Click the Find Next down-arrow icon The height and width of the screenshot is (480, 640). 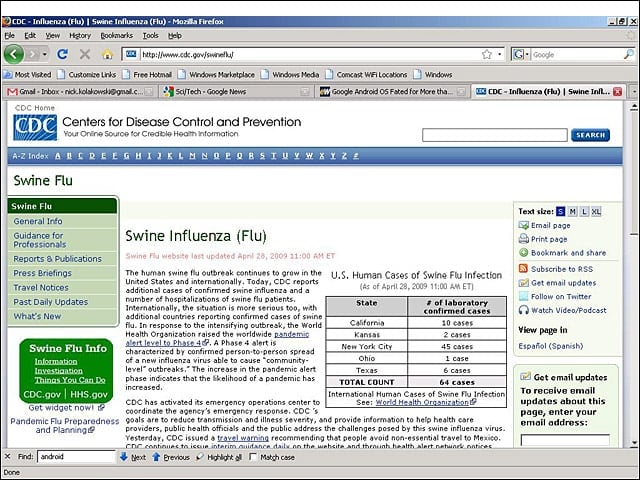[x=124, y=457]
